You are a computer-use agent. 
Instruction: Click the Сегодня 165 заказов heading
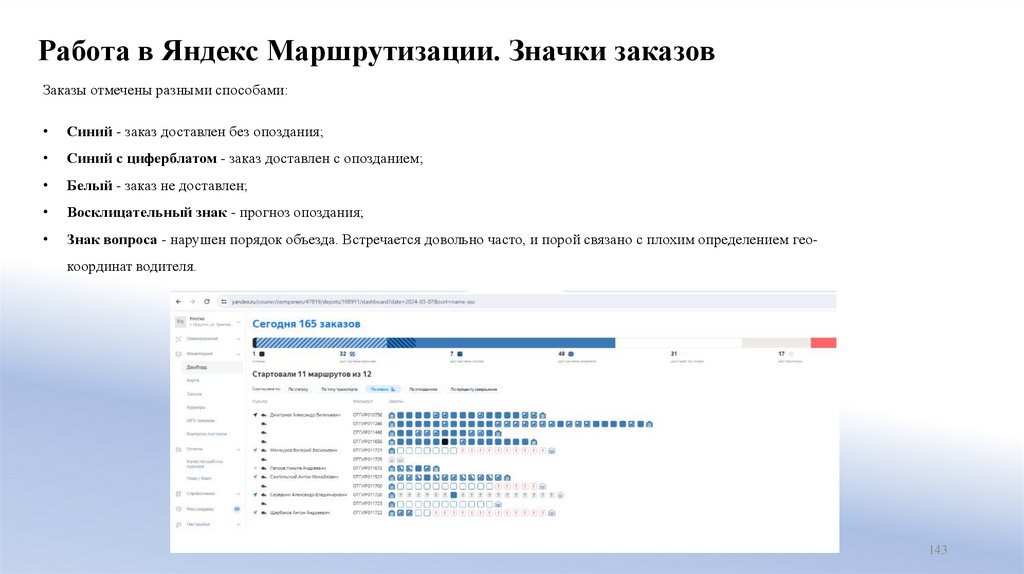tap(306, 324)
